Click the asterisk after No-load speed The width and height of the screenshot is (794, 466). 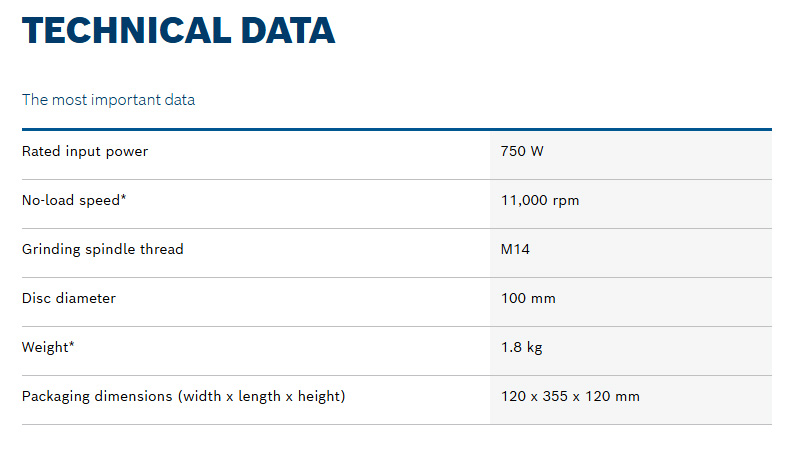[x=123, y=199]
